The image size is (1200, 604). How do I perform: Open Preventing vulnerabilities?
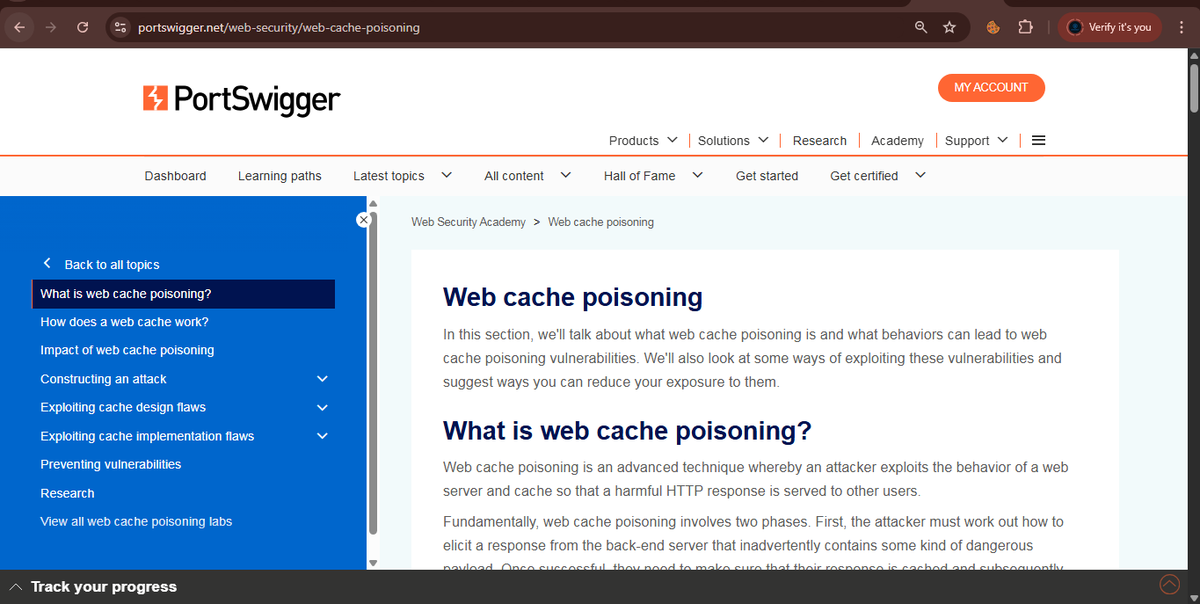click(111, 464)
